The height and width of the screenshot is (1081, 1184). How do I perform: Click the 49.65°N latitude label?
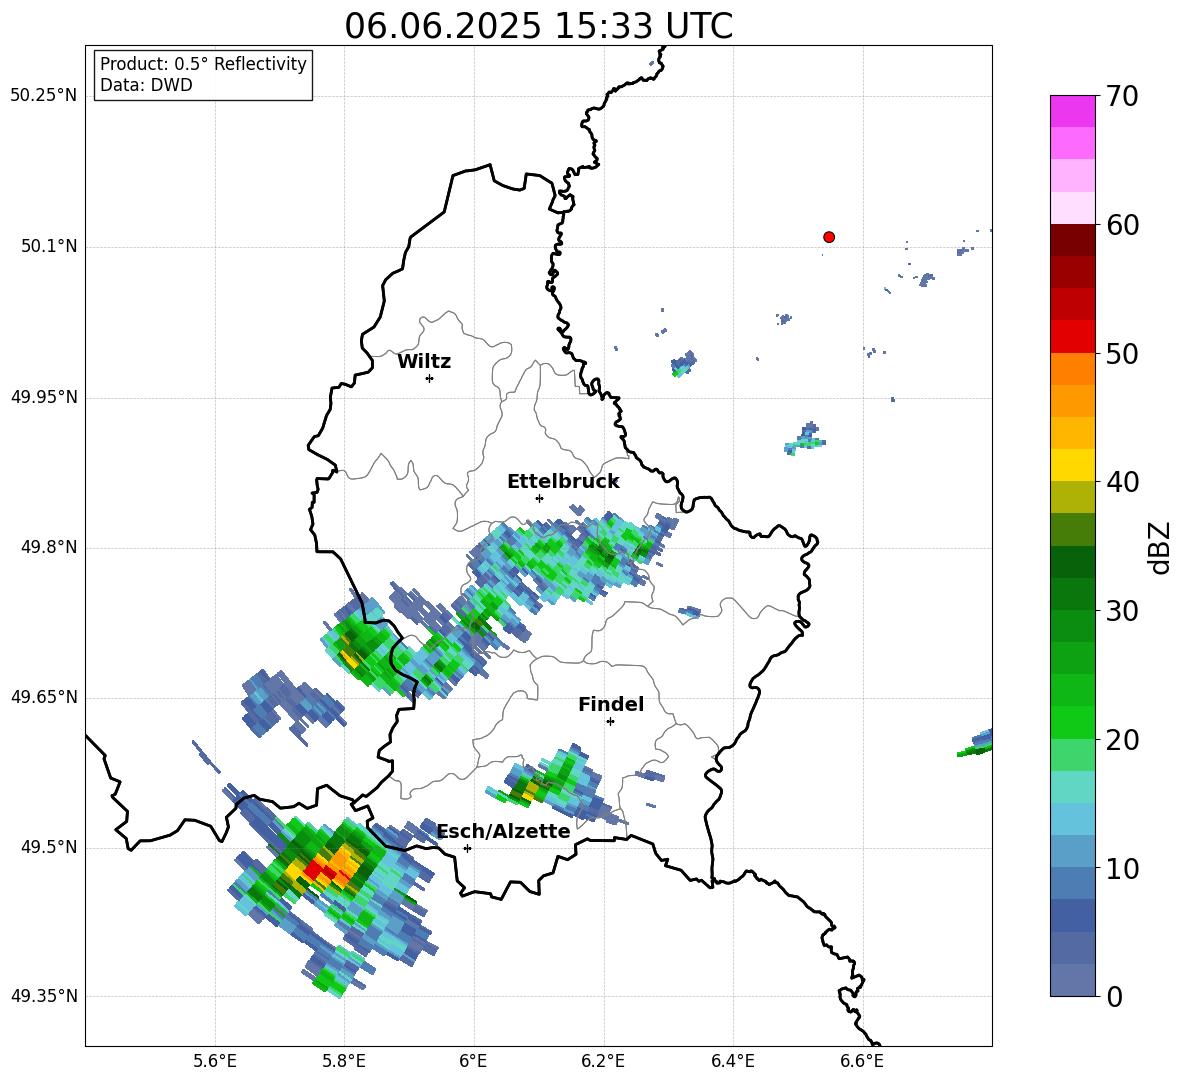tap(44, 698)
